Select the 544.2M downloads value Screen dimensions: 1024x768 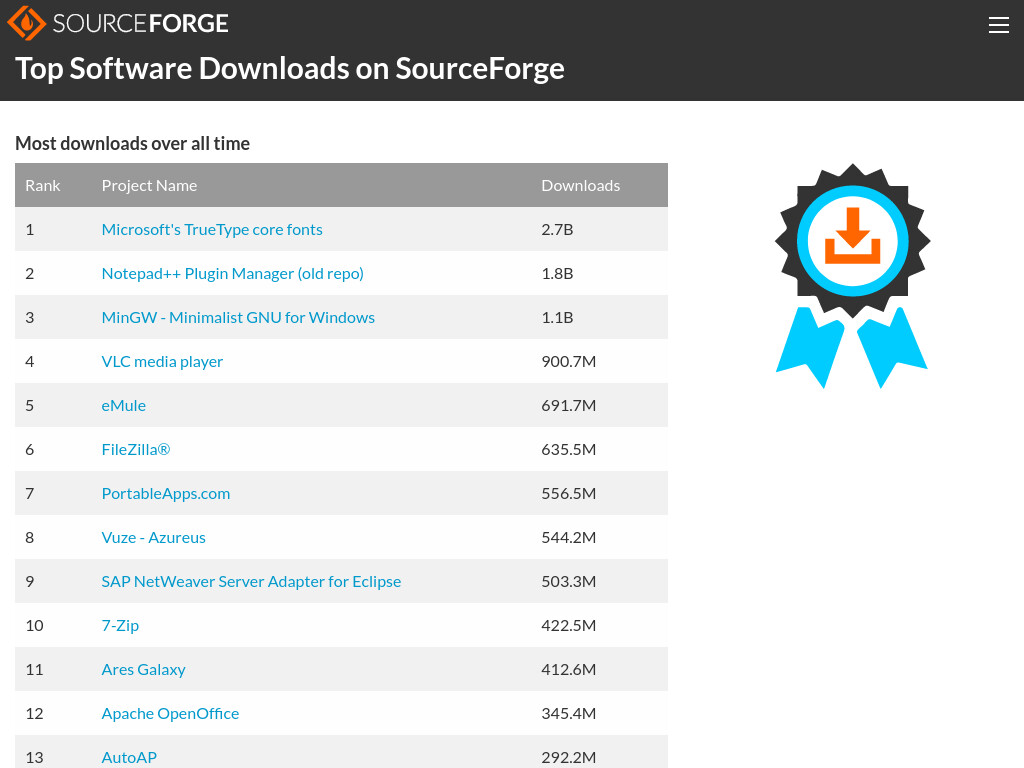tap(569, 537)
